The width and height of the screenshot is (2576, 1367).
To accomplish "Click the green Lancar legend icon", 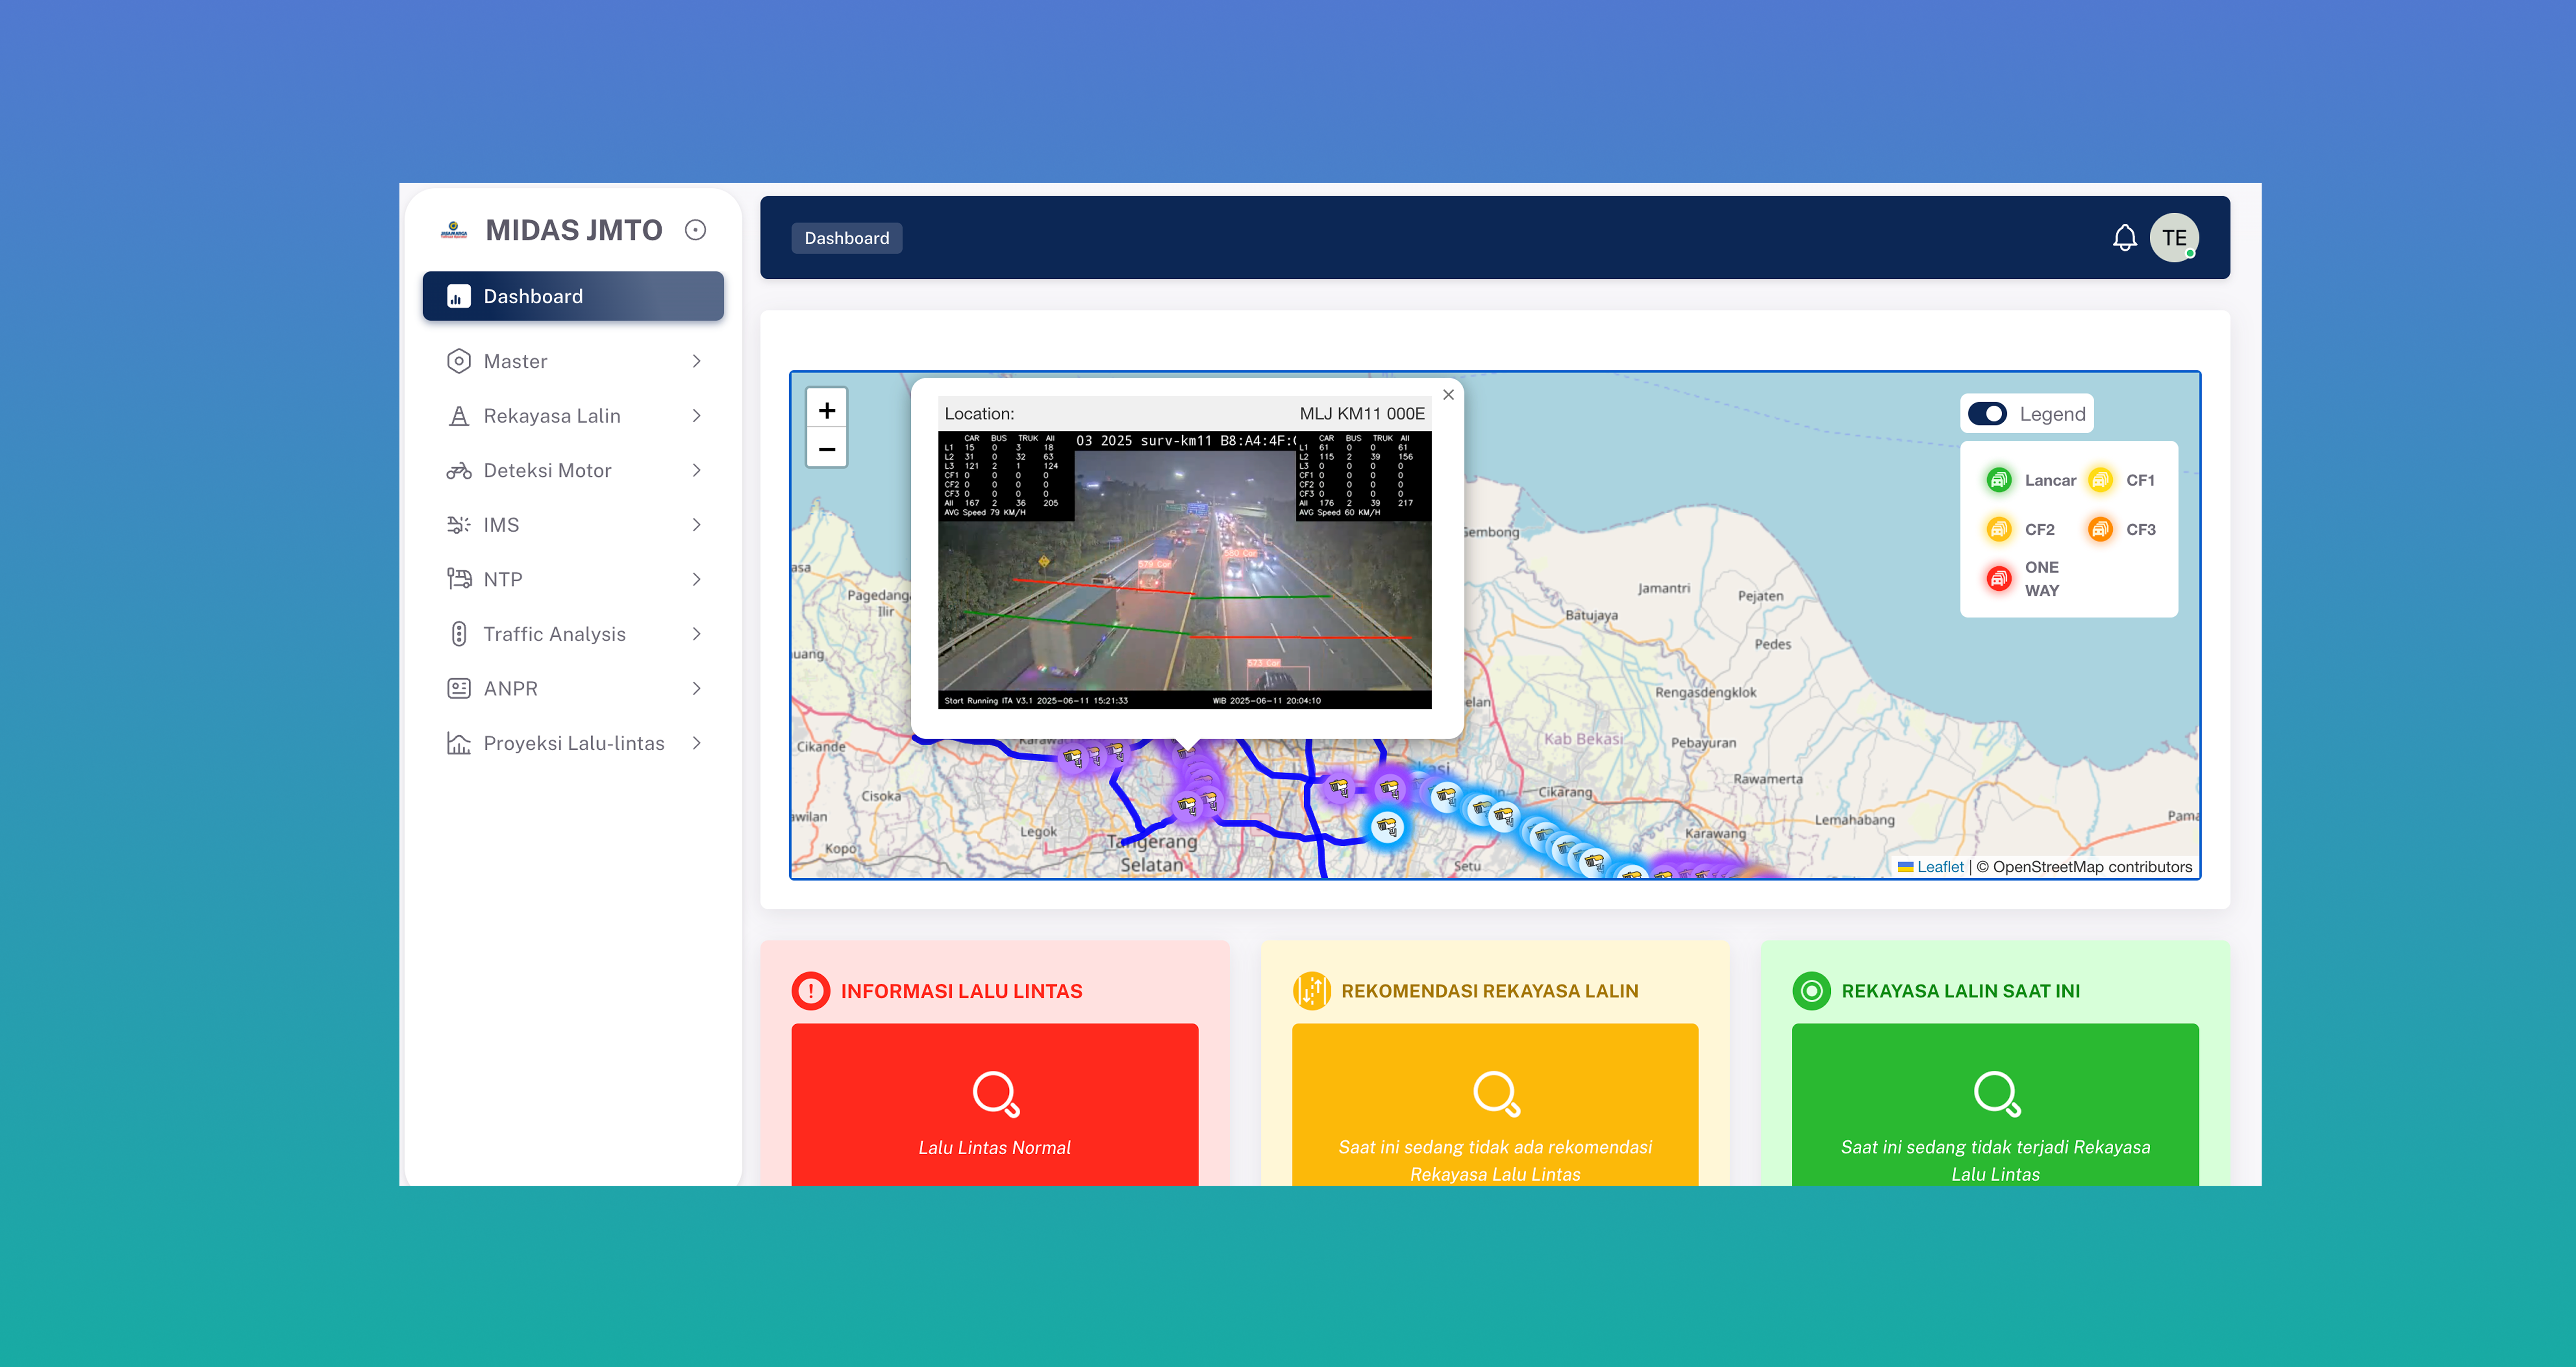I will [1998, 480].
